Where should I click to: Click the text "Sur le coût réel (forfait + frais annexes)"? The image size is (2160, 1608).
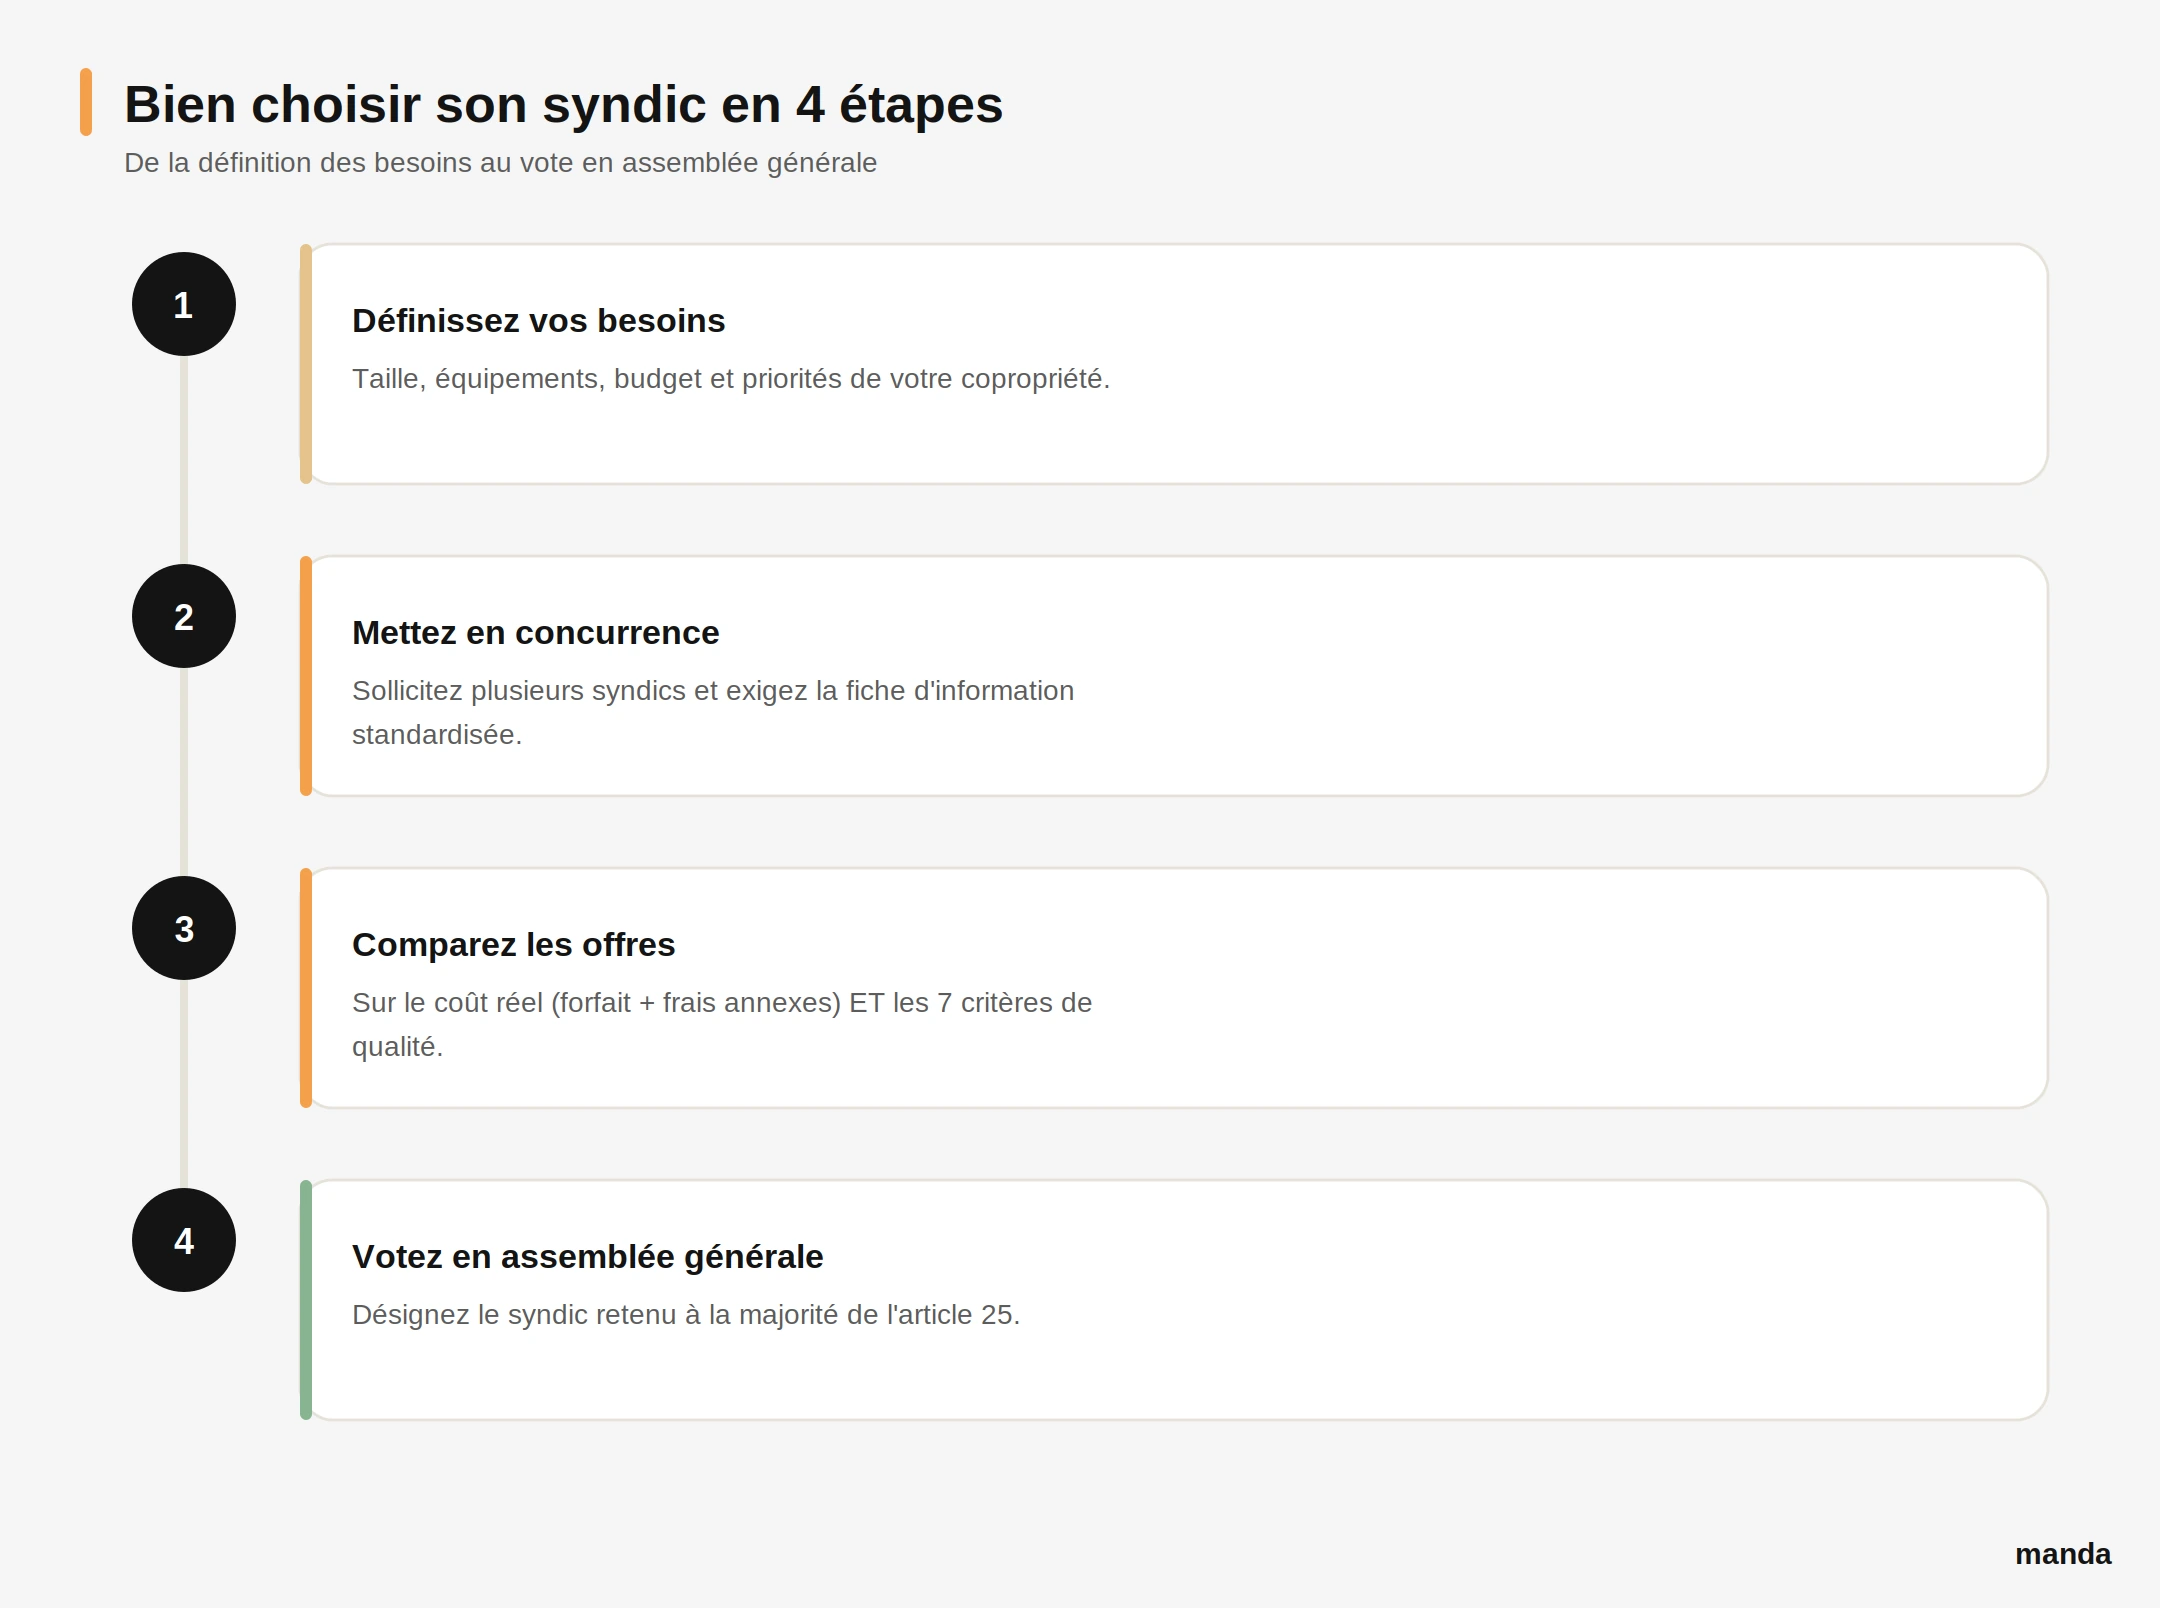pyautogui.click(x=596, y=1003)
